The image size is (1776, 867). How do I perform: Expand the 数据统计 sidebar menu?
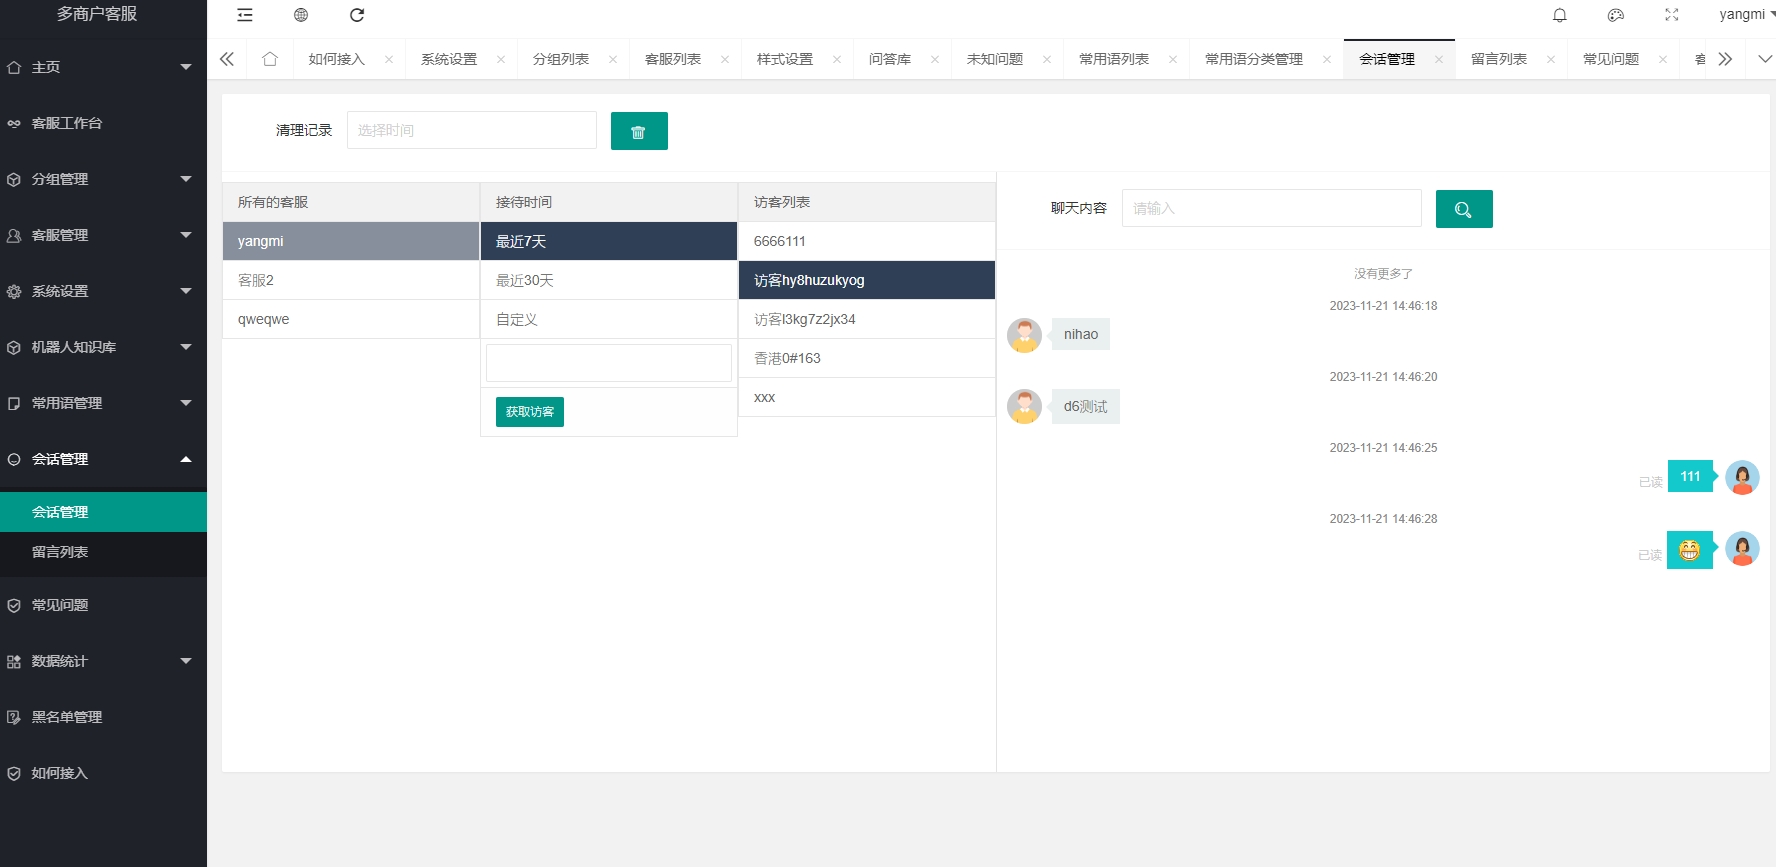(103, 661)
